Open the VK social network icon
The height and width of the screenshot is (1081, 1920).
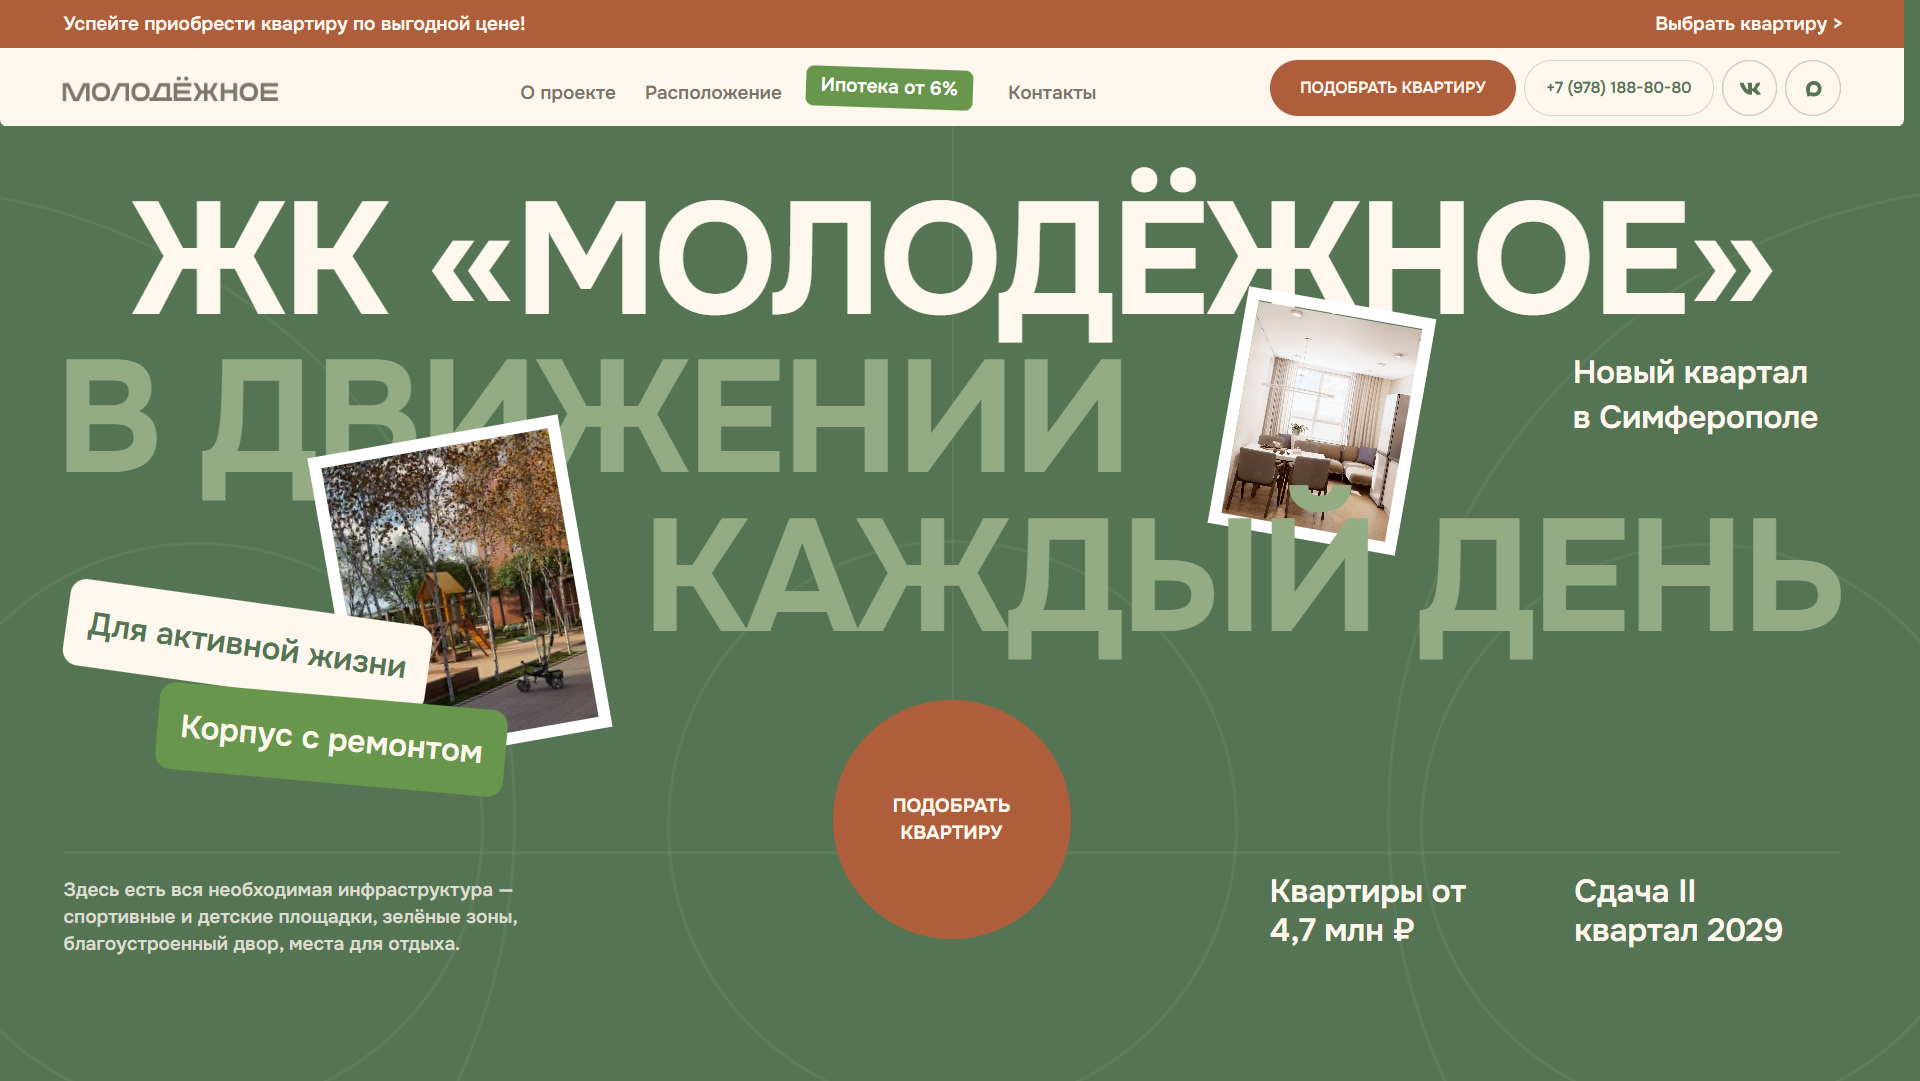click(1749, 88)
